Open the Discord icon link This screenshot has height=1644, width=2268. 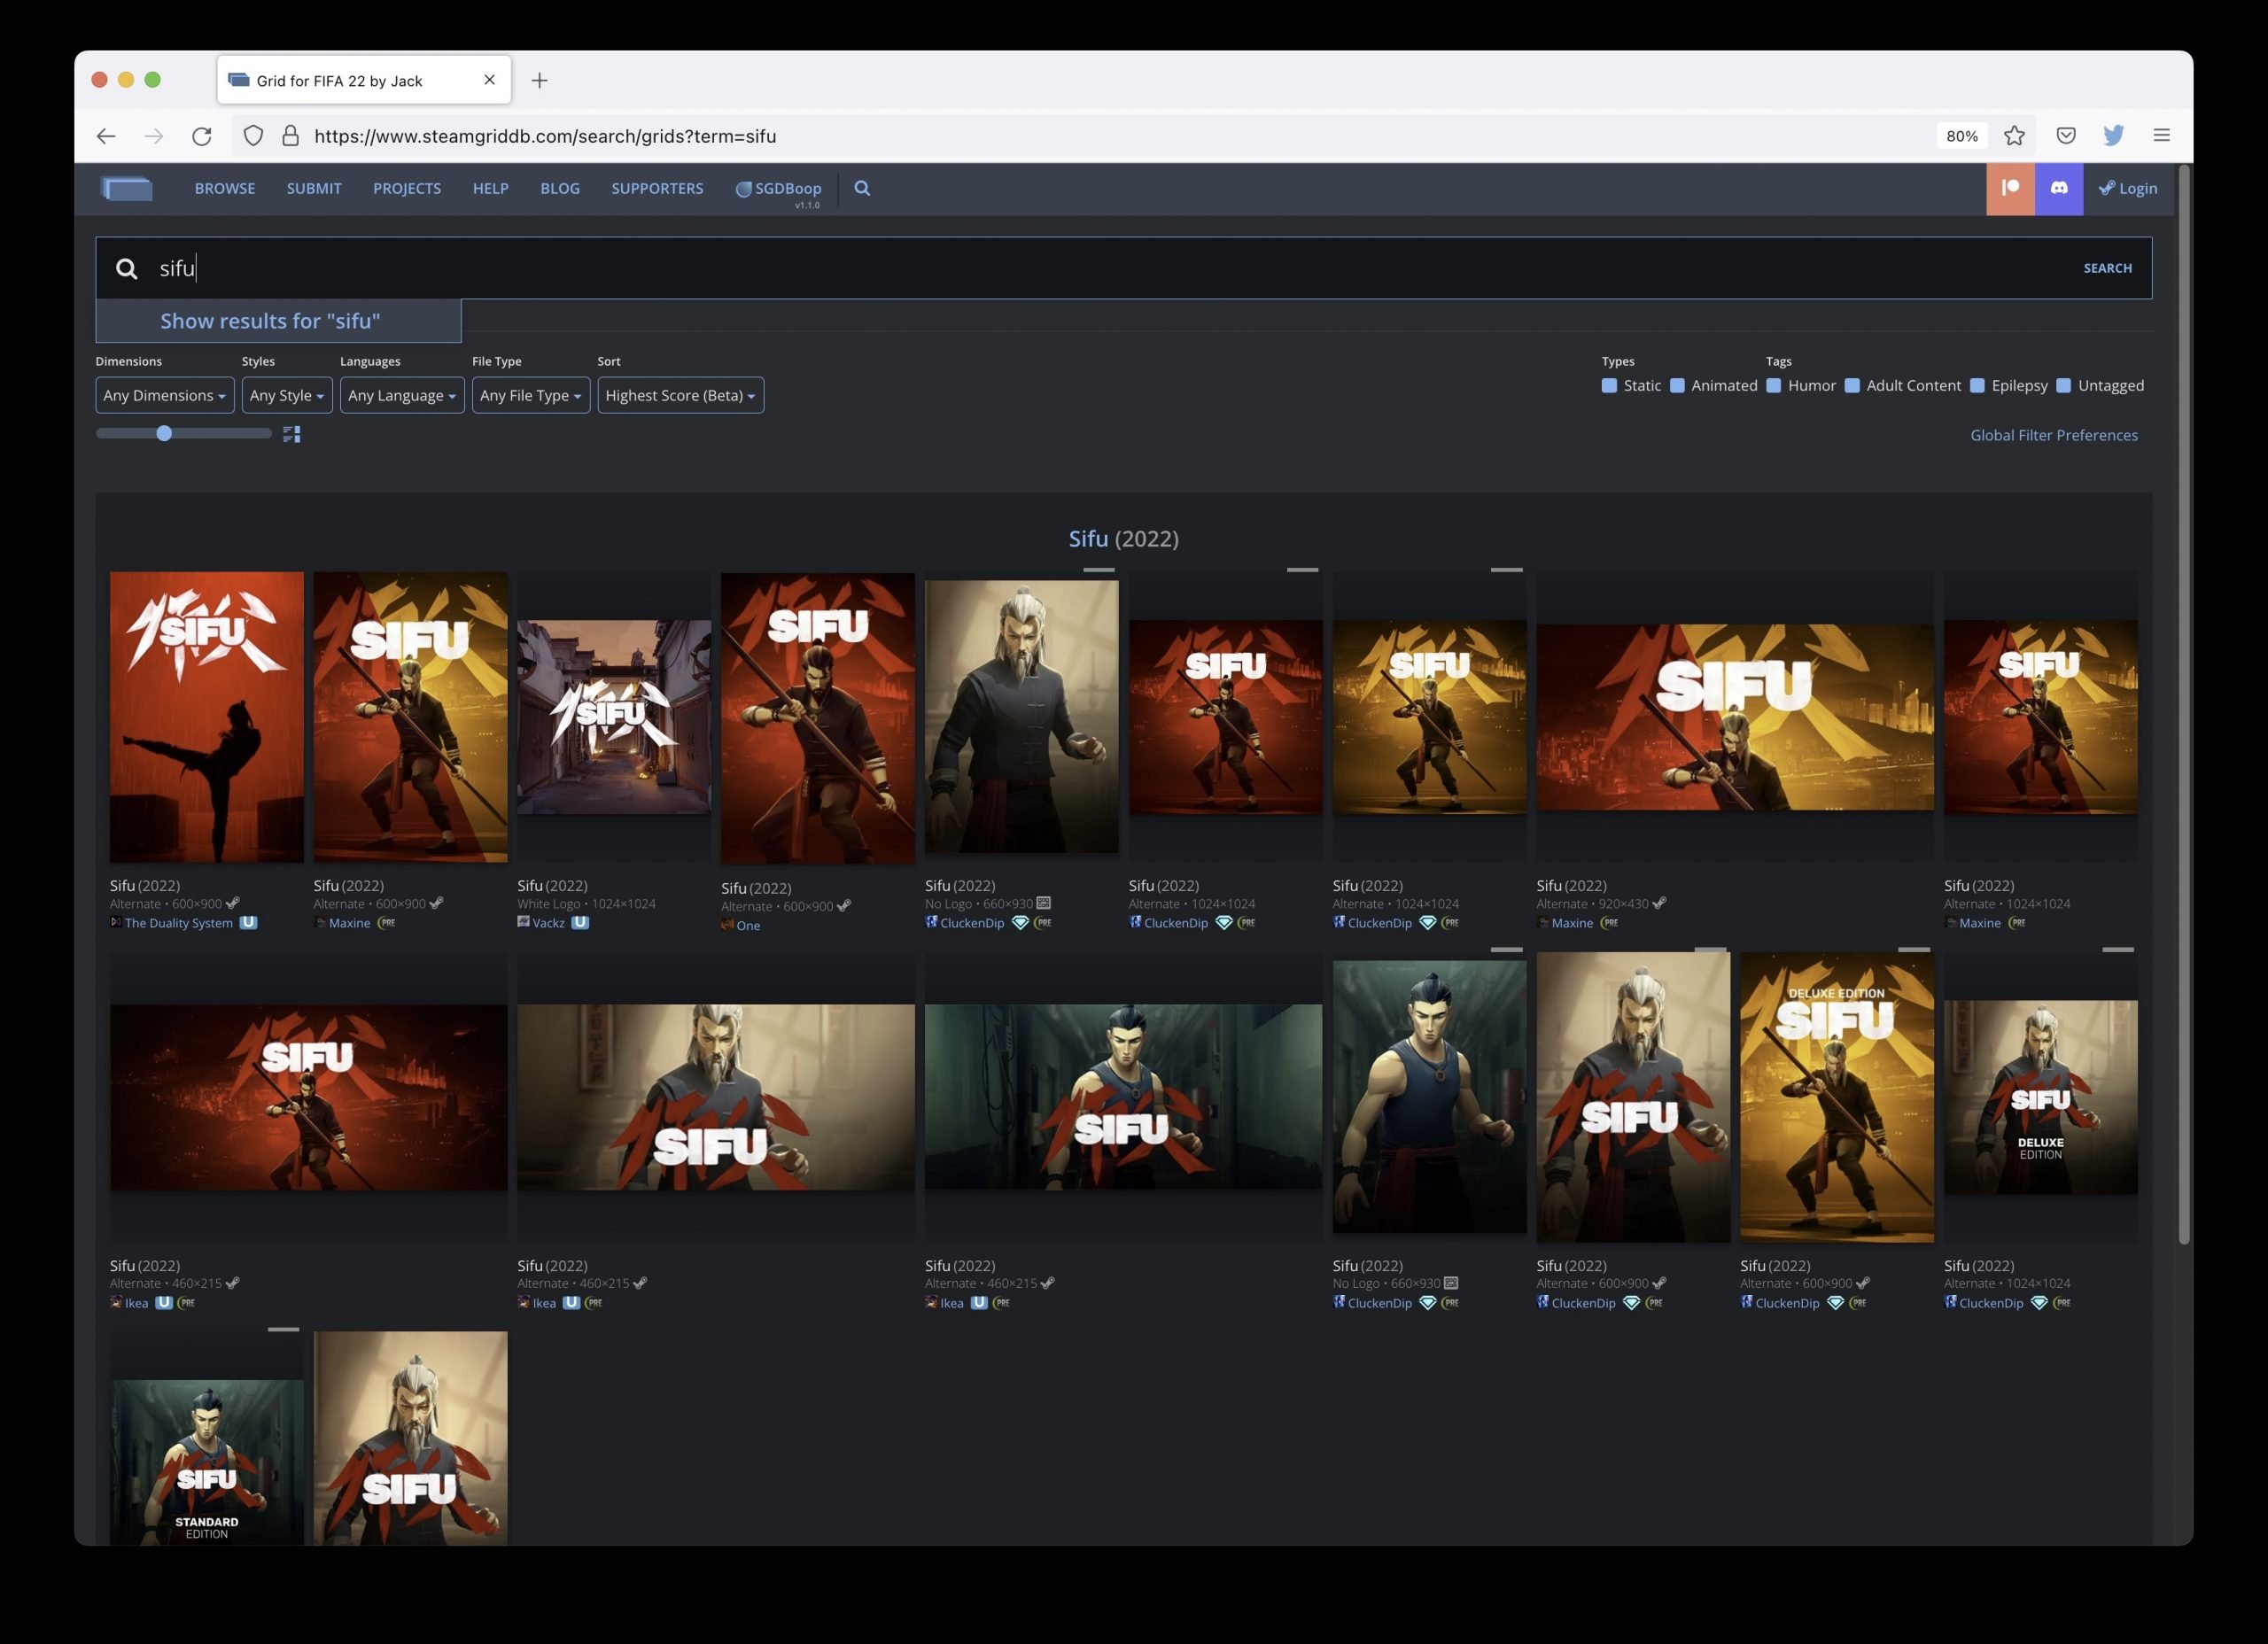[x=2059, y=188]
